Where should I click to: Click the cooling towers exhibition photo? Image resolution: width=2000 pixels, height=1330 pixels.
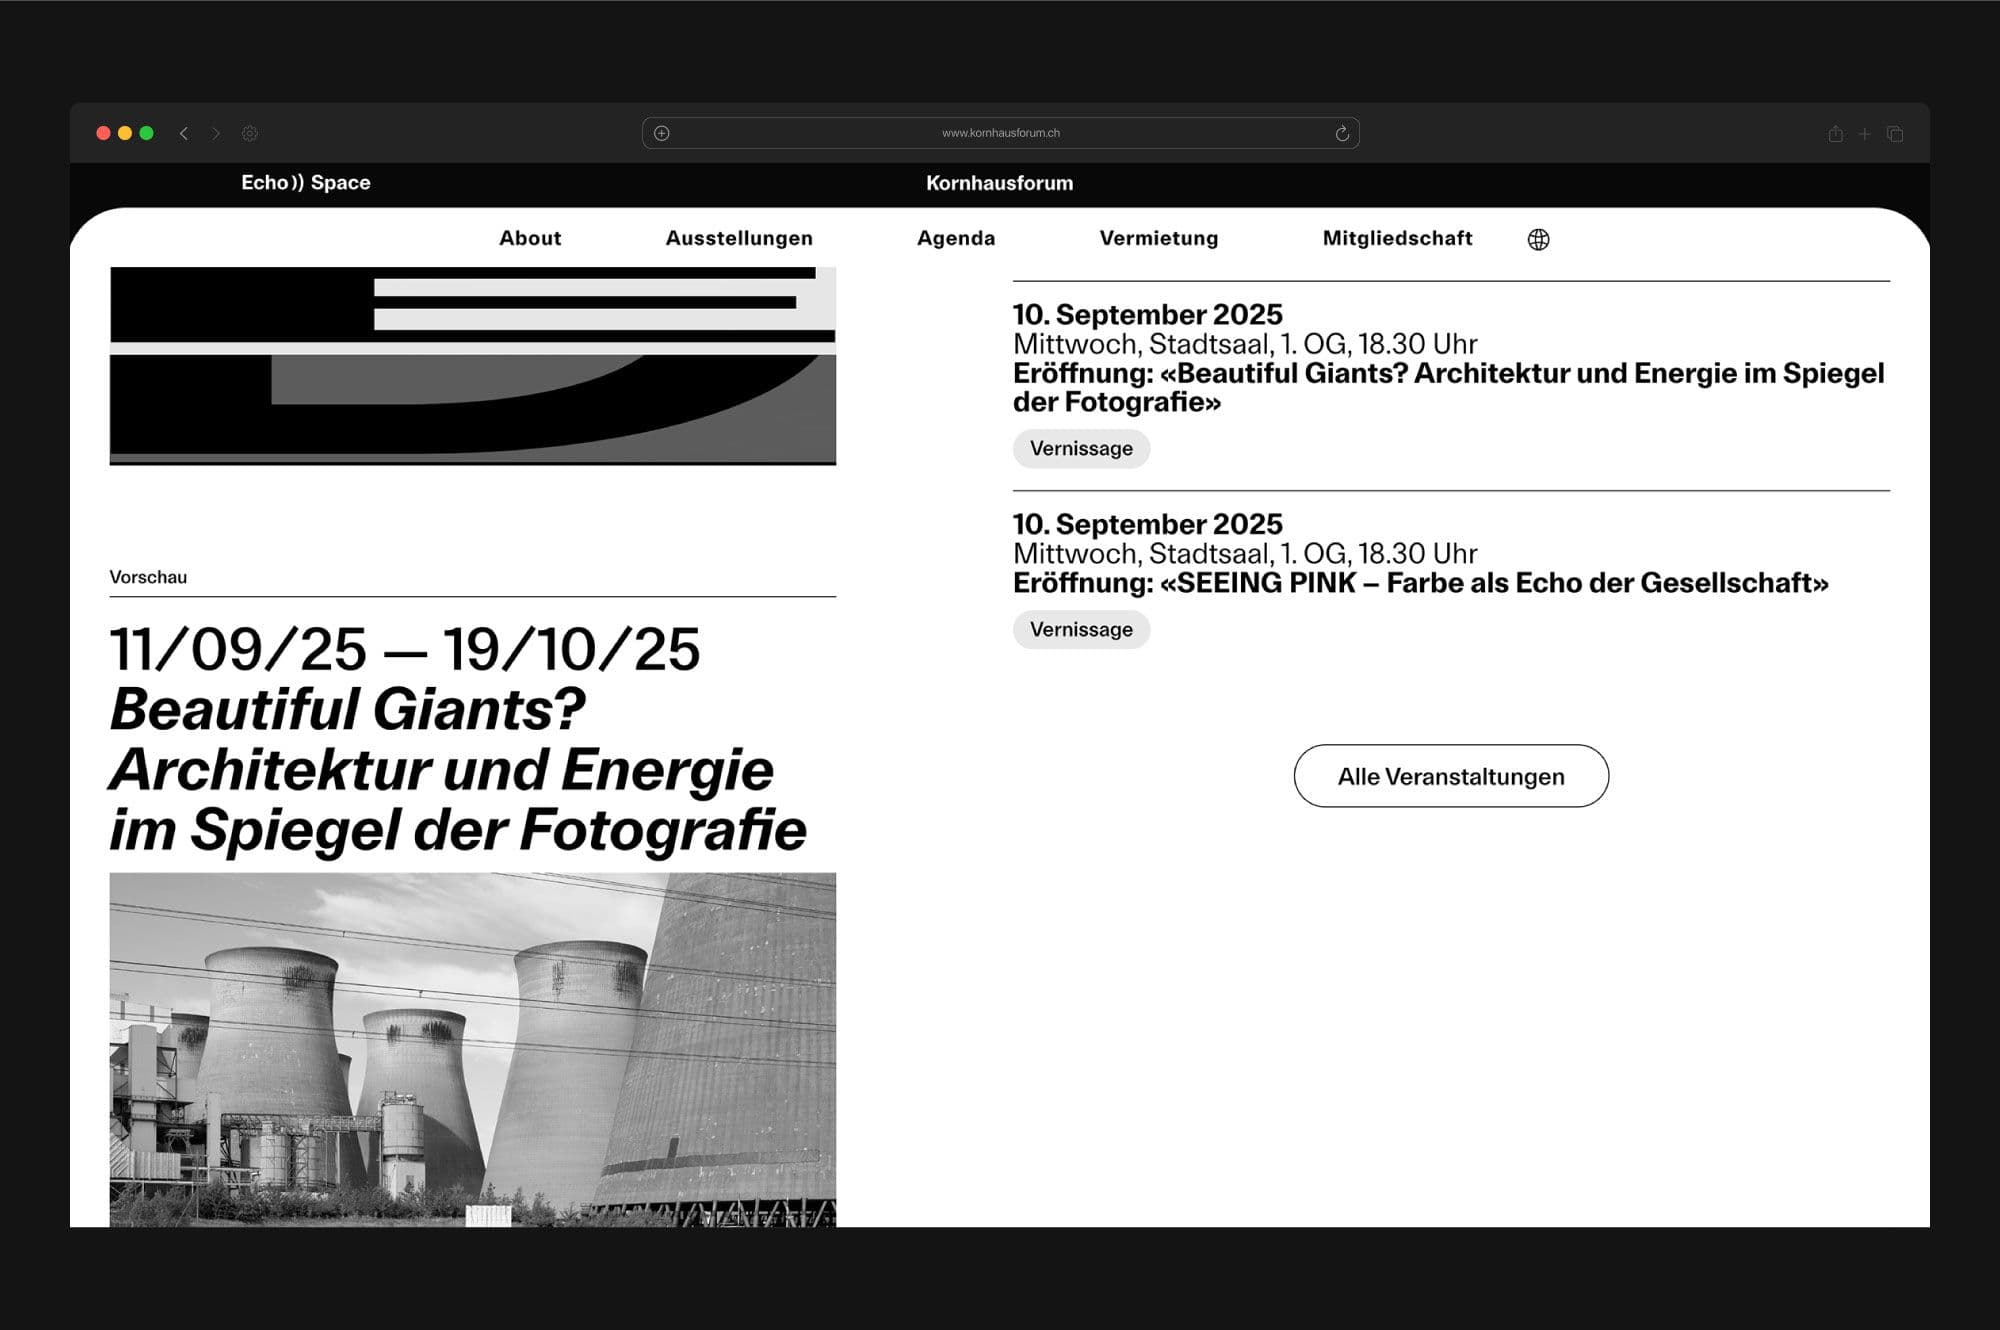[x=472, y=1048]
